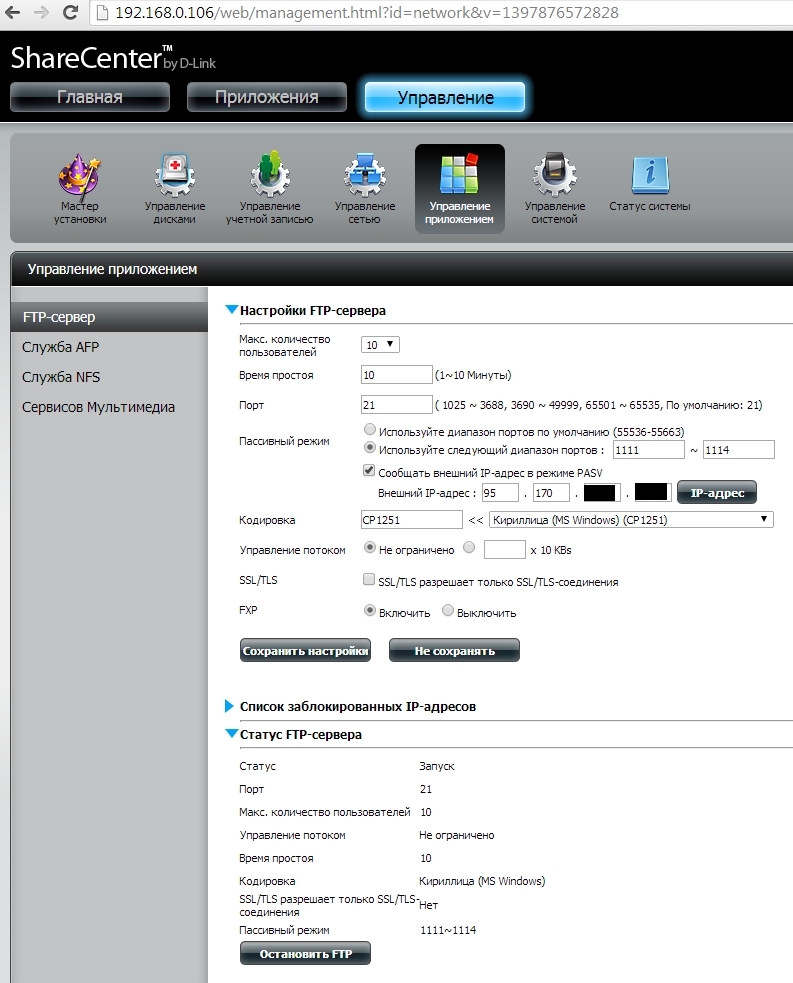Open Статус системы info icon
Image resolution: width=793 pixels, height=983 pixels.
(x=649, y=178)
